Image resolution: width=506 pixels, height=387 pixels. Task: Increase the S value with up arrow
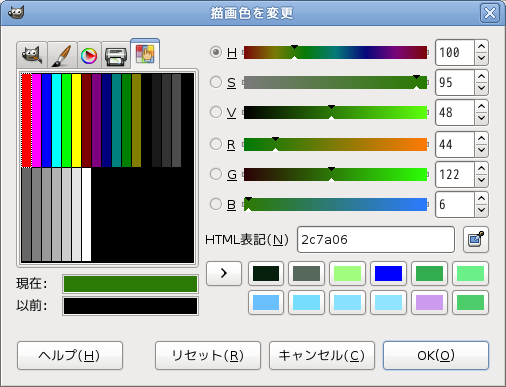pyautogui.click(x=481, y=77)
